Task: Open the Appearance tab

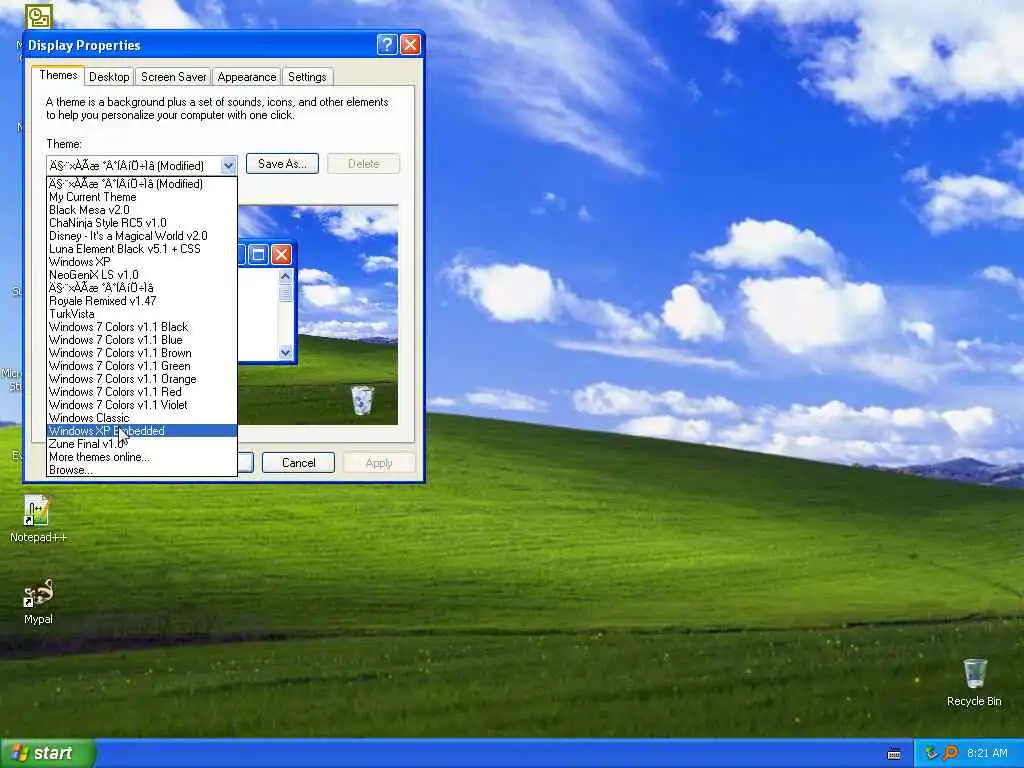Action: (247, 76)
